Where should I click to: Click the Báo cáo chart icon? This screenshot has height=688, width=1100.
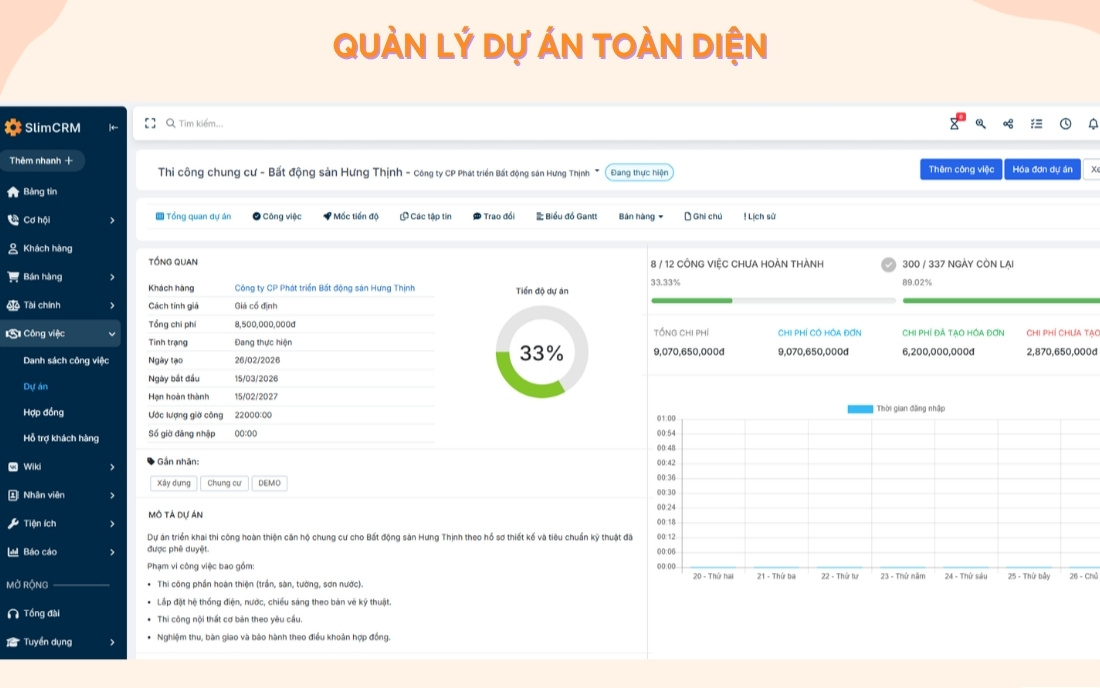[13, 552]
